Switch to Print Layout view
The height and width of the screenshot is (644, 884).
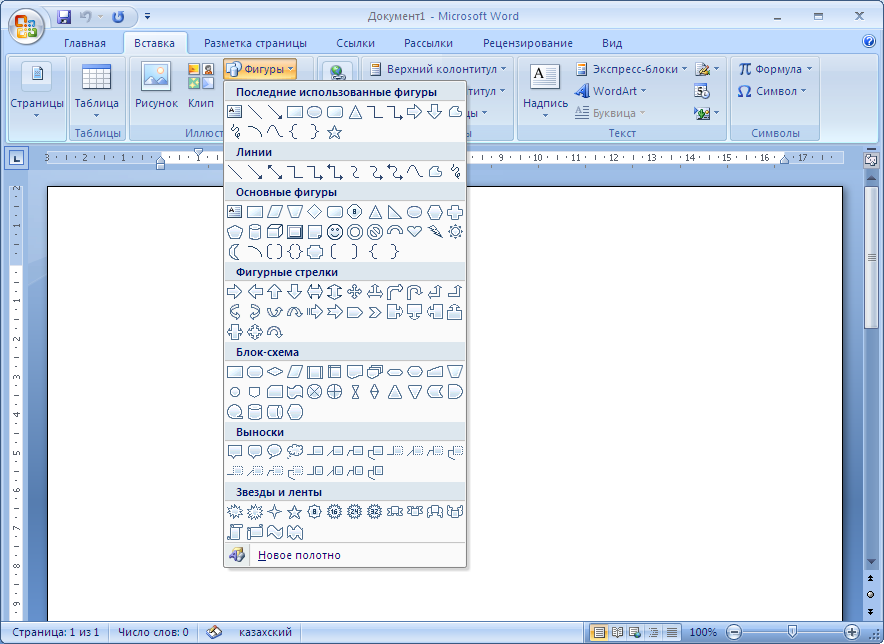point(599,632)
